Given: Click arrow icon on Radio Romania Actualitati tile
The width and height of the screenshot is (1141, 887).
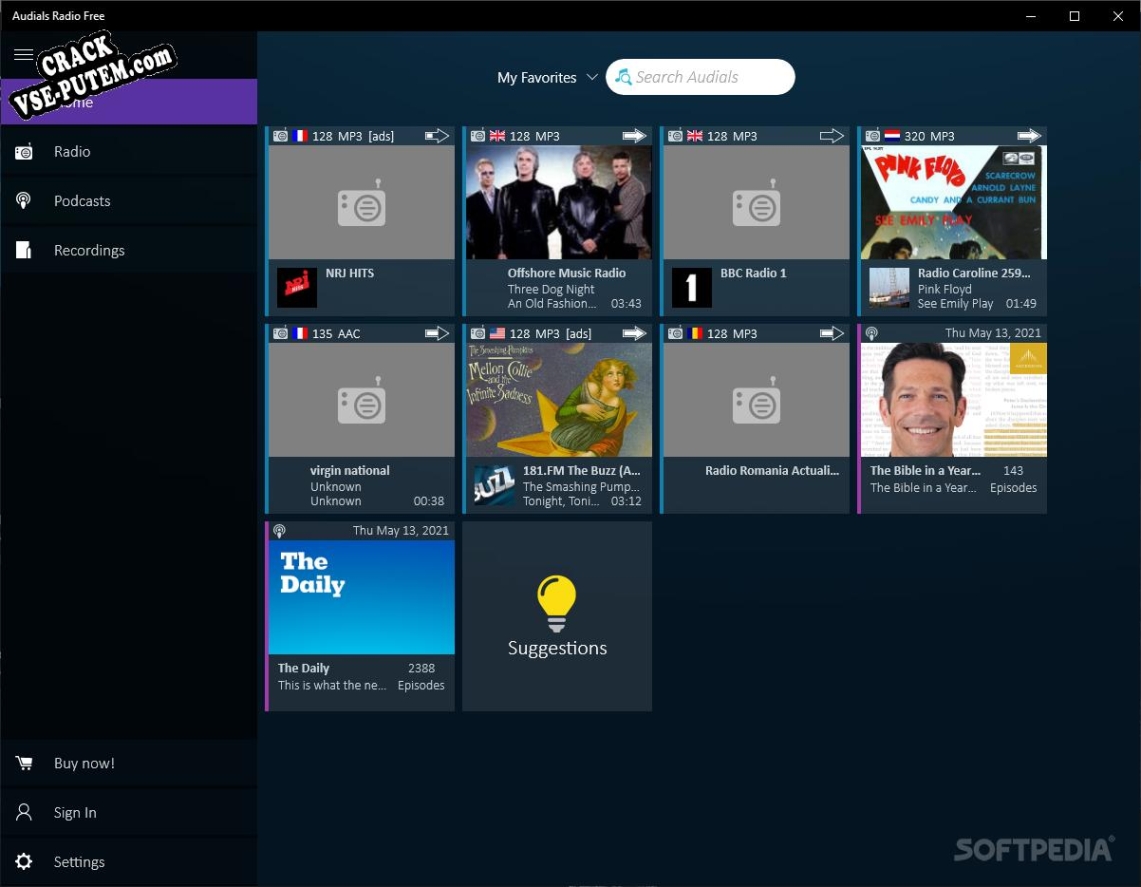Looking at the screenshot, I should pyautogui.click(x=831, y=333).
